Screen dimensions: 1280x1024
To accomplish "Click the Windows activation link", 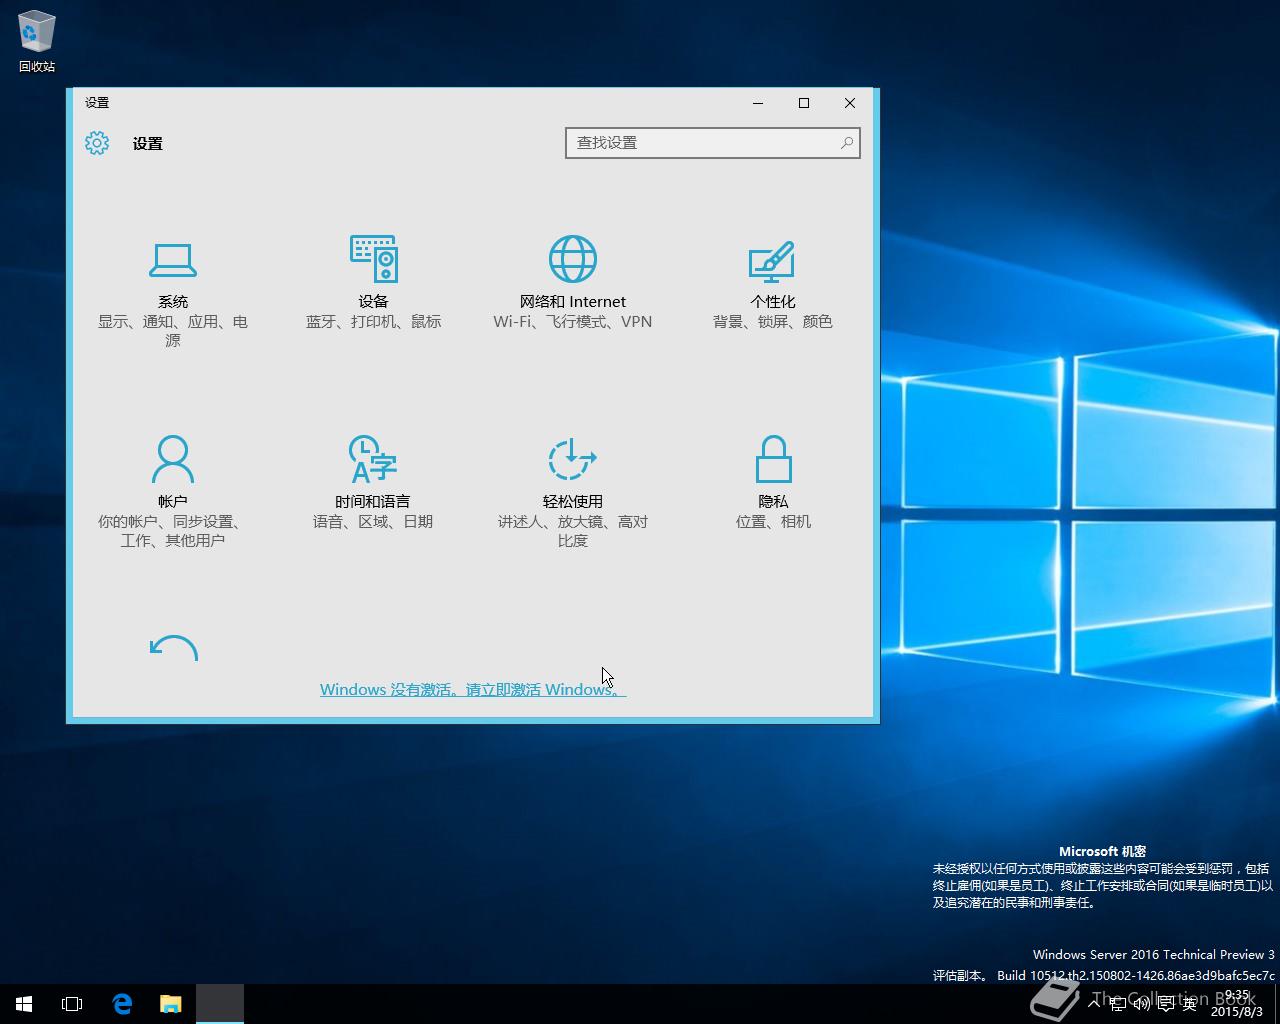I will coord(473,689).
